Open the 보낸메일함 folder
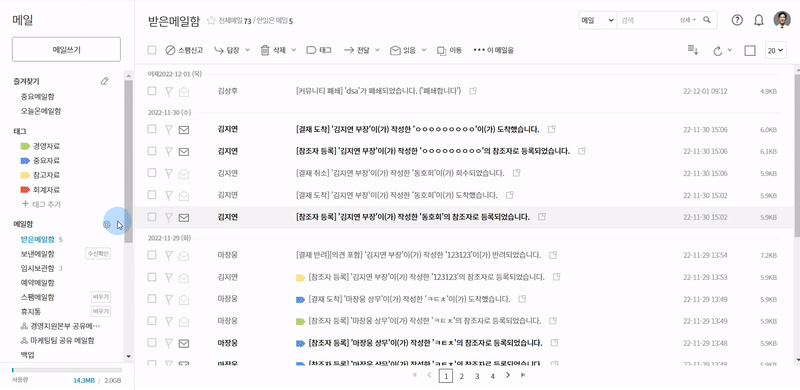 [38, 254]
